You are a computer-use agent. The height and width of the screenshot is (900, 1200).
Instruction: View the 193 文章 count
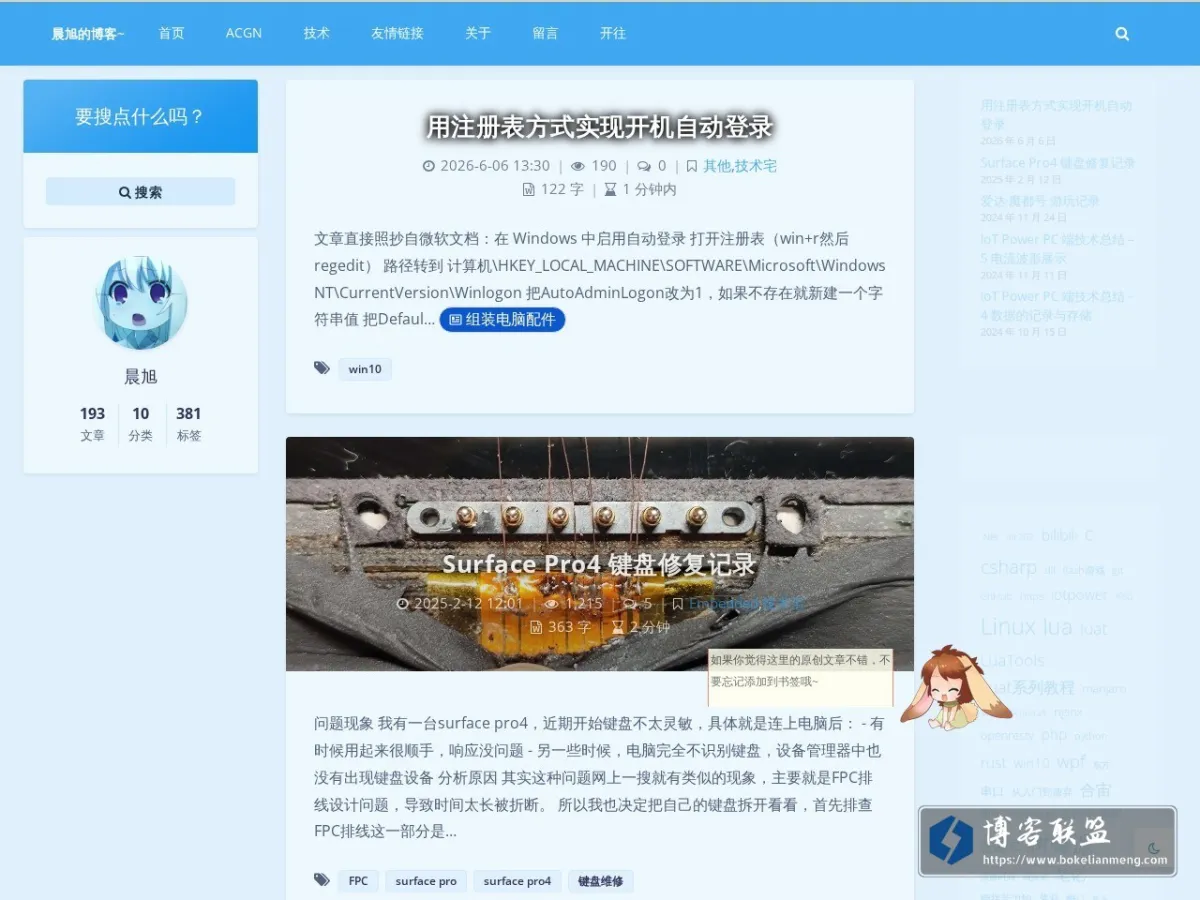pyautogui.click(x=92, y=424)
